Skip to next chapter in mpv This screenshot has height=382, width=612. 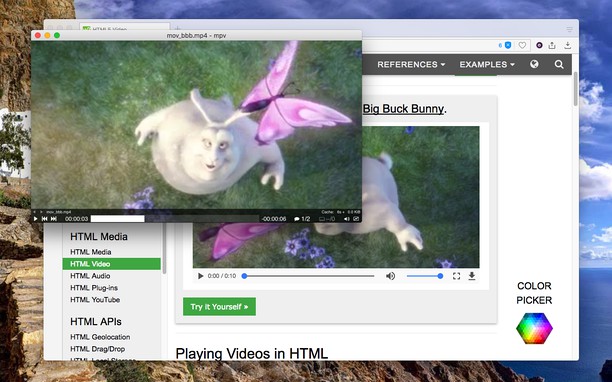pos(54,219)
